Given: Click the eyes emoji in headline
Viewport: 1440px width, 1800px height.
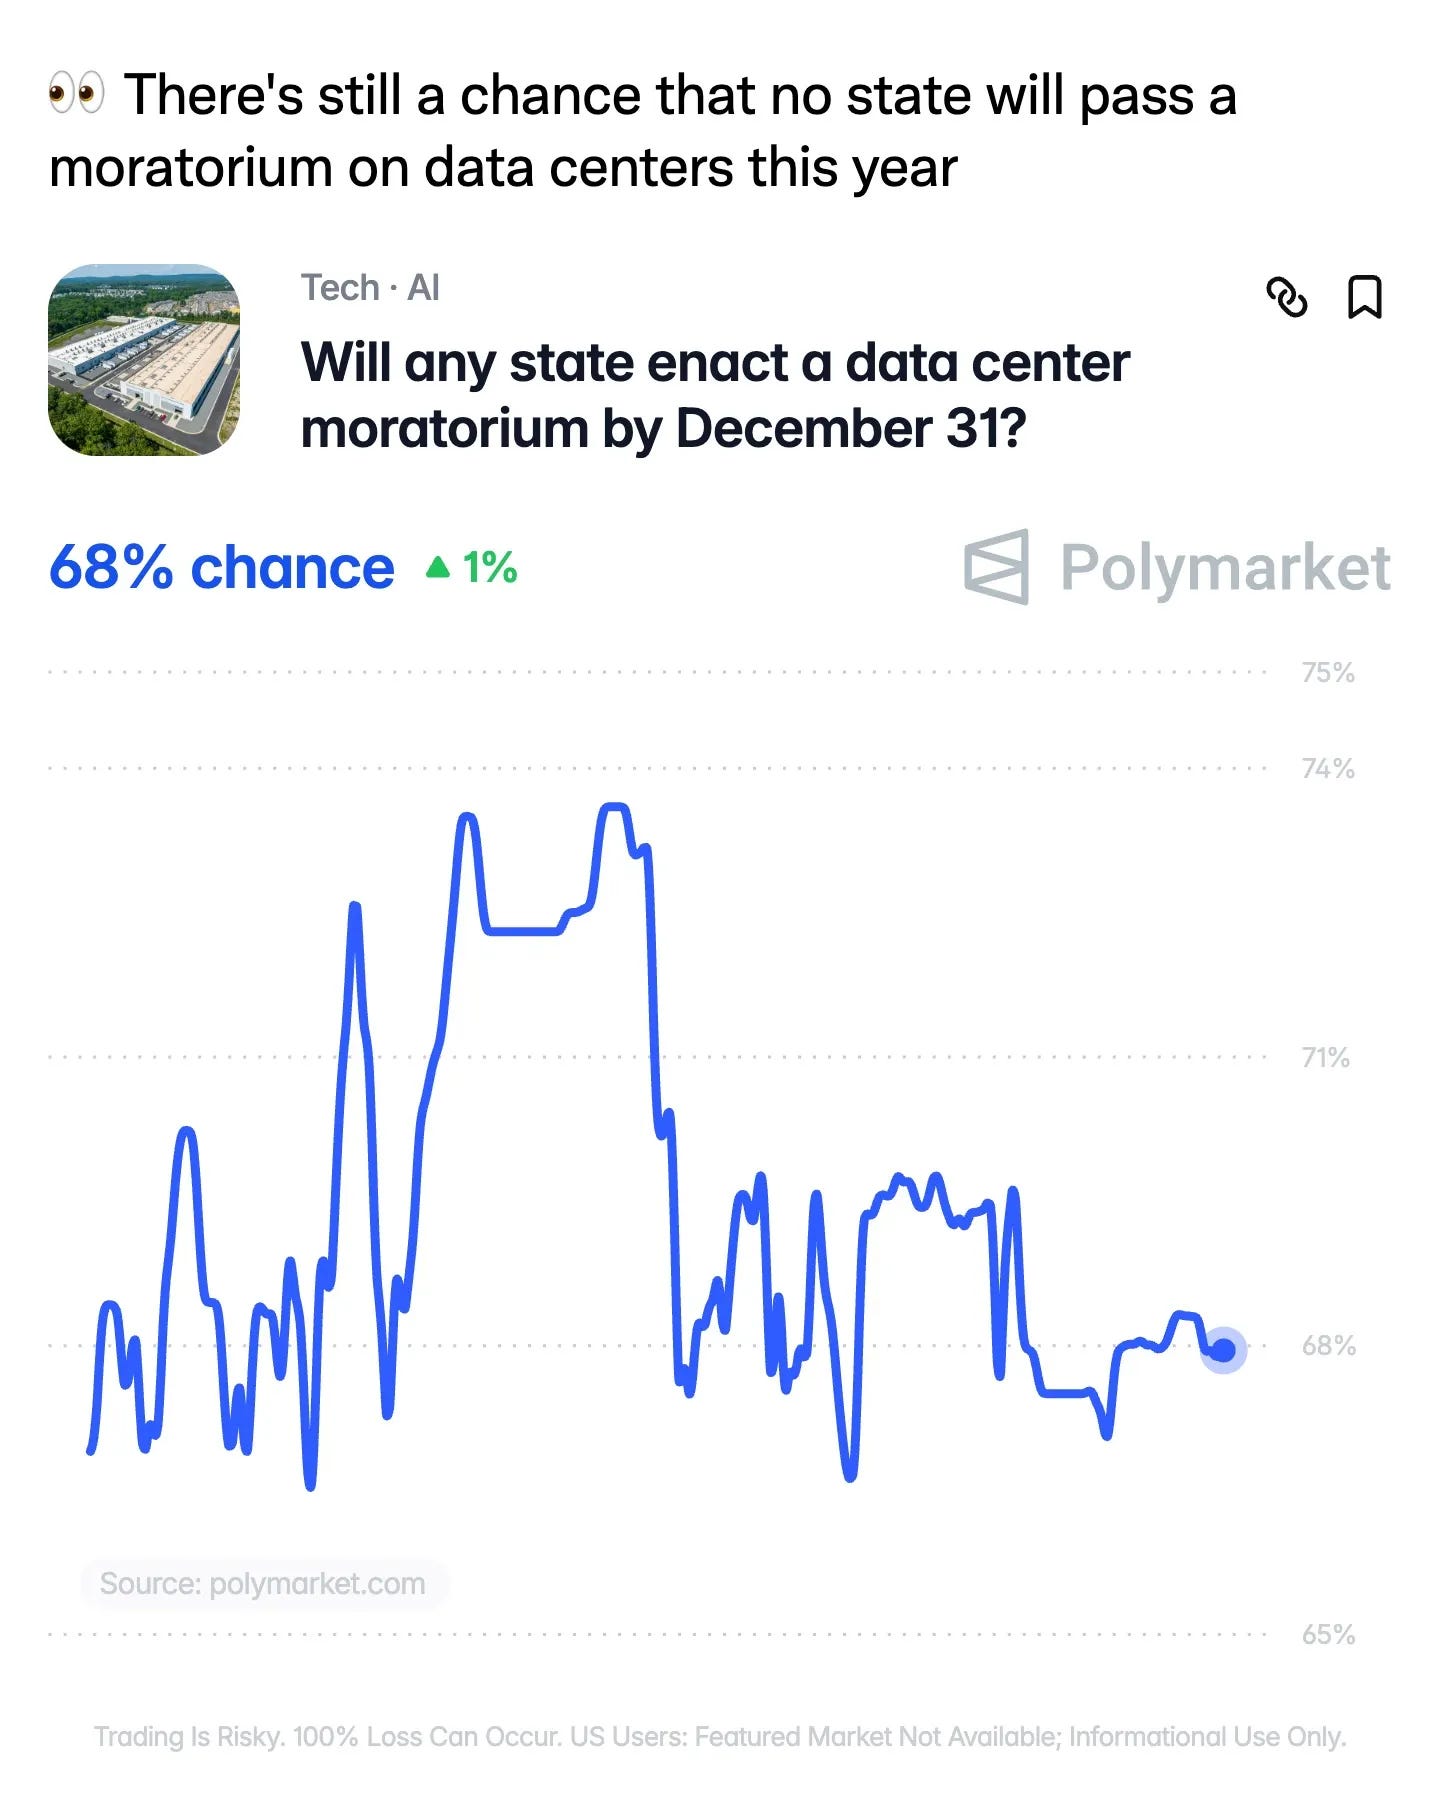Looking at the screenshot, I should (x=76, y=94).
